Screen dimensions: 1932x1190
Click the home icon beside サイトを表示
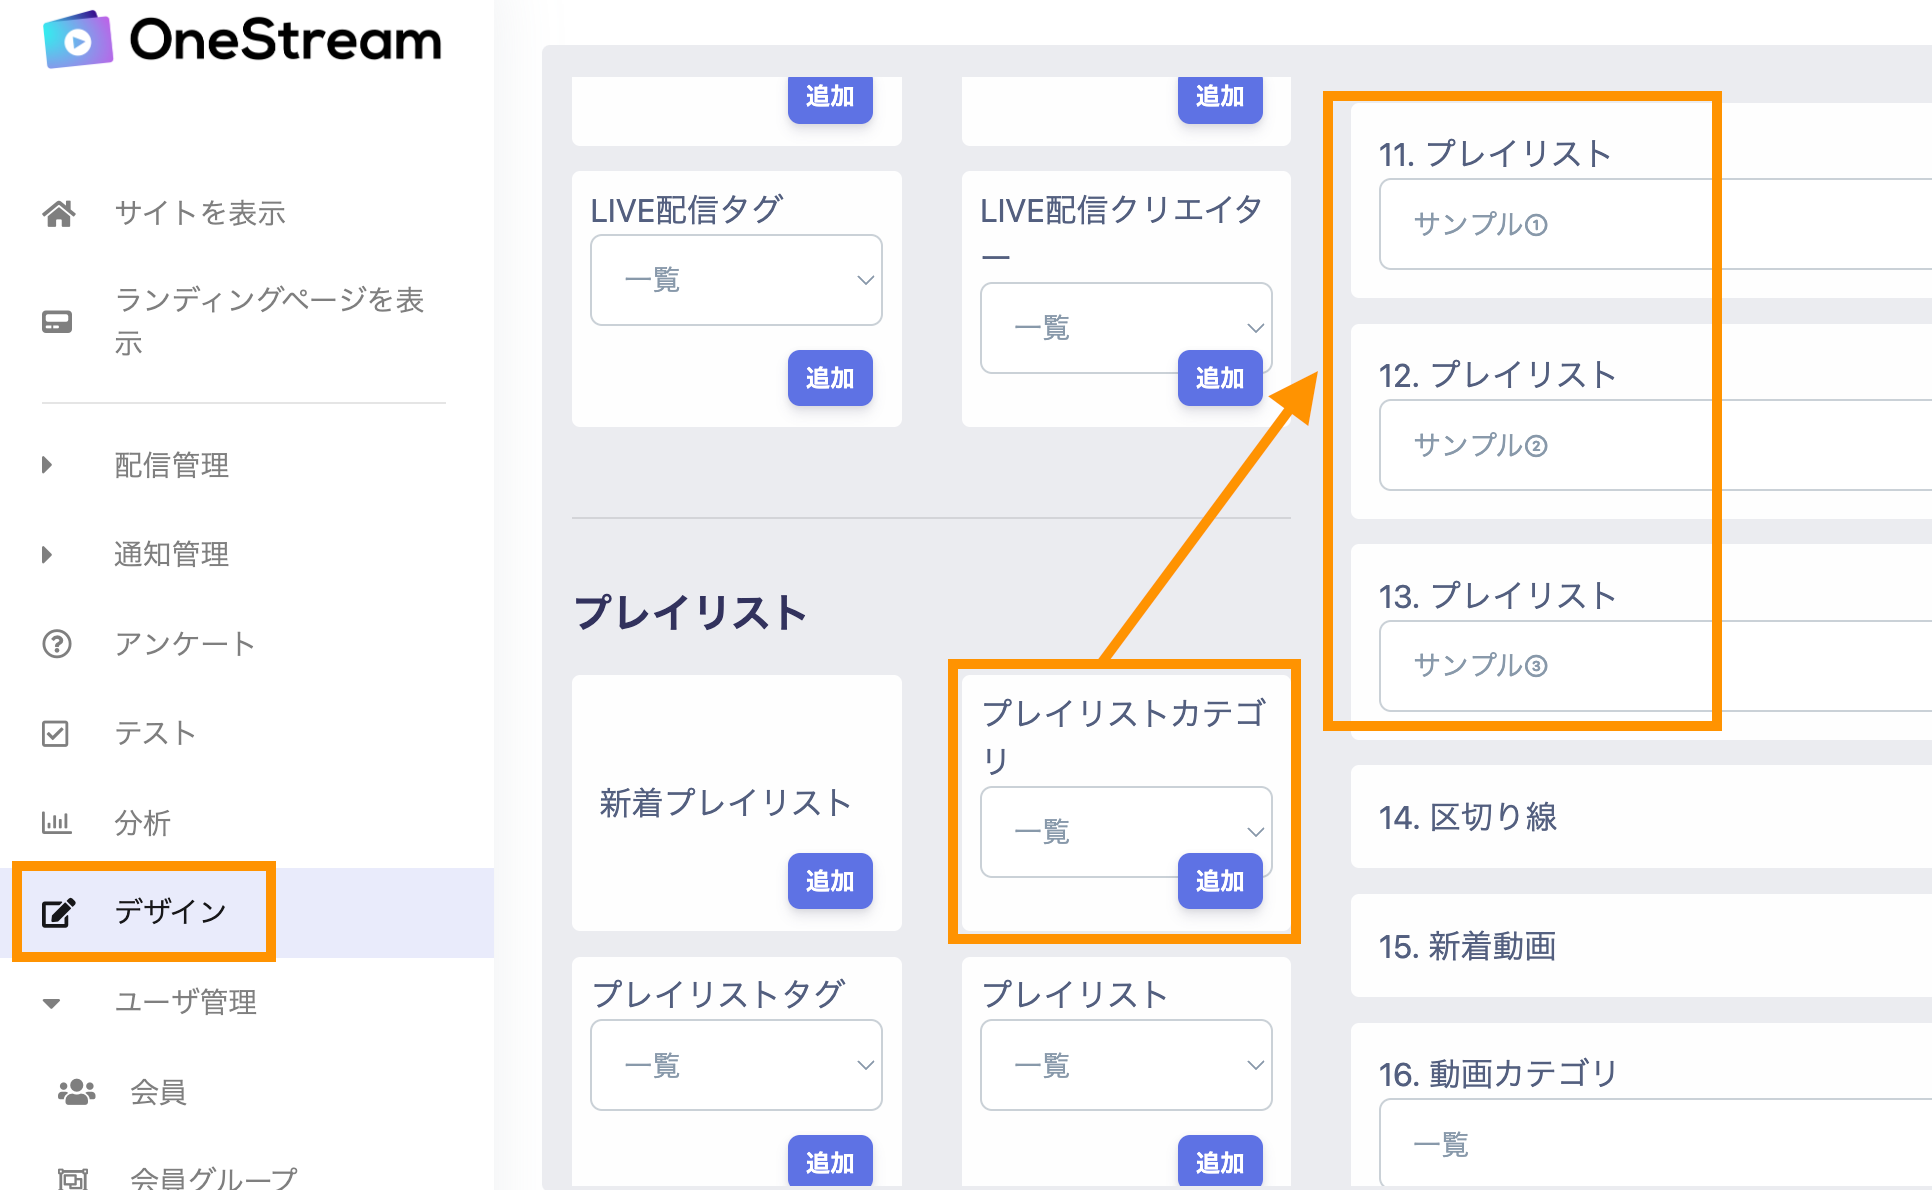click(58, 213)
